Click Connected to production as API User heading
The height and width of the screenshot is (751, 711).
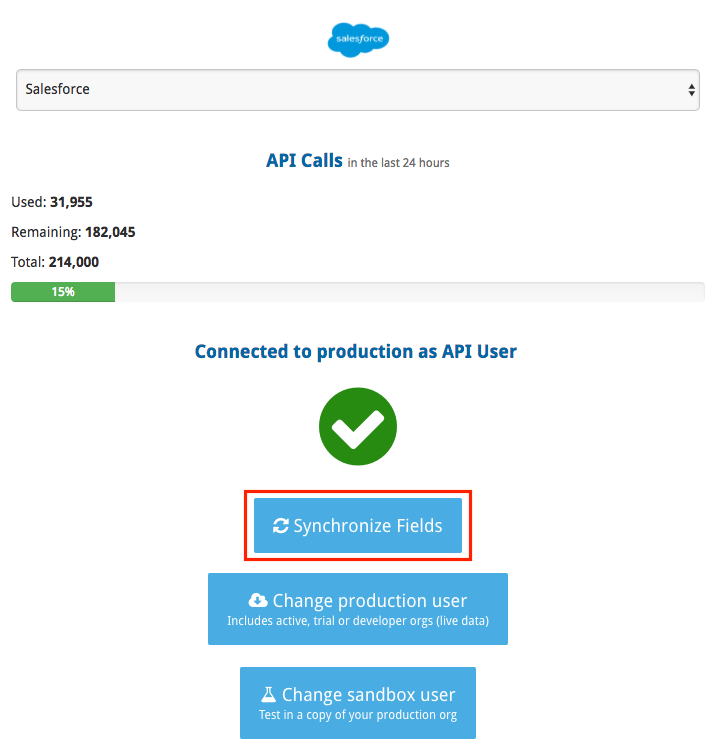[356, 352]
